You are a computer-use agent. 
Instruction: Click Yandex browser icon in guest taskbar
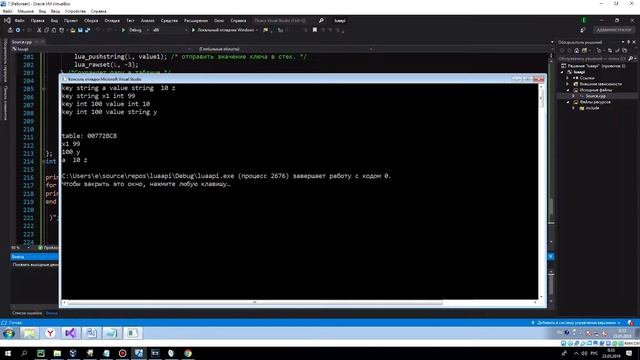(x=50, y=333)
